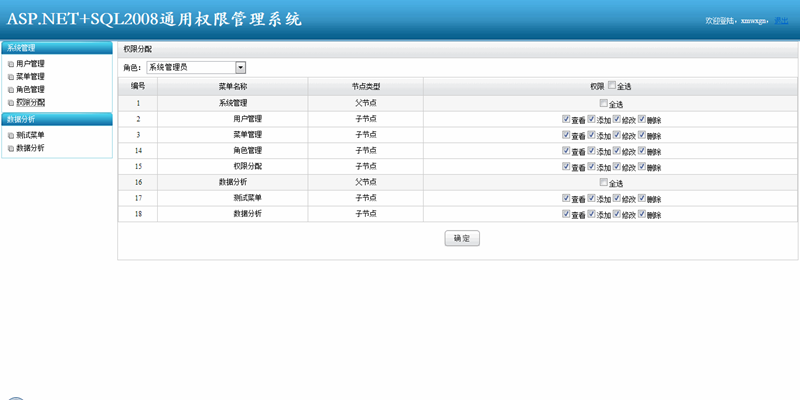Open 用户管理 in the sidebar
This screenshot has height=400, width=800.
pos(30,64)
